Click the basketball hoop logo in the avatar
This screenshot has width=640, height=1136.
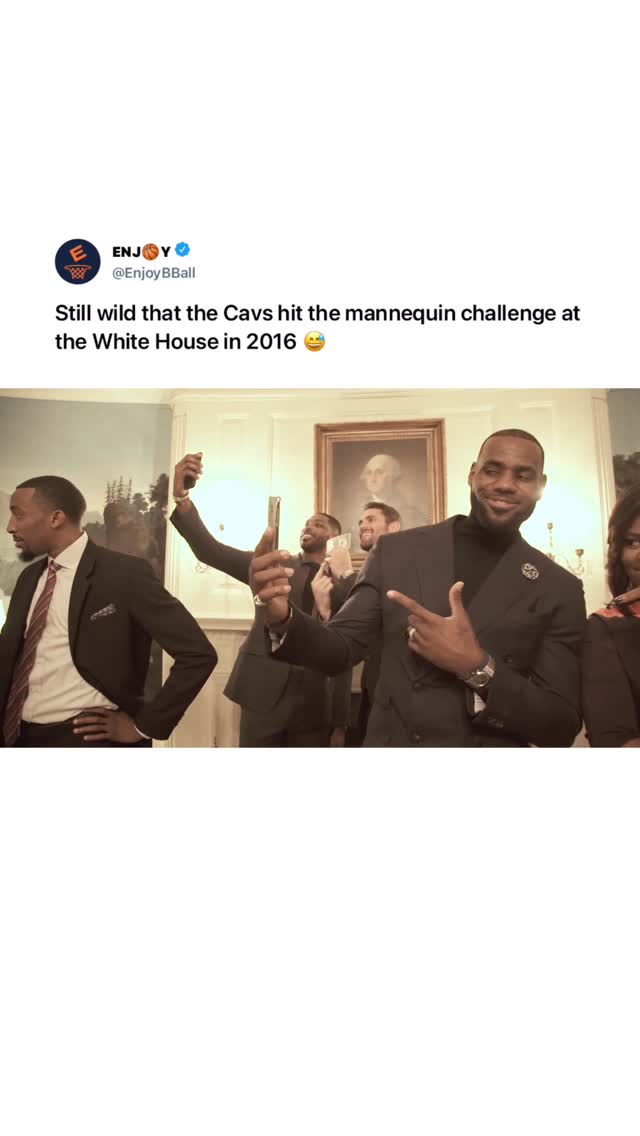tap(78, 271)
